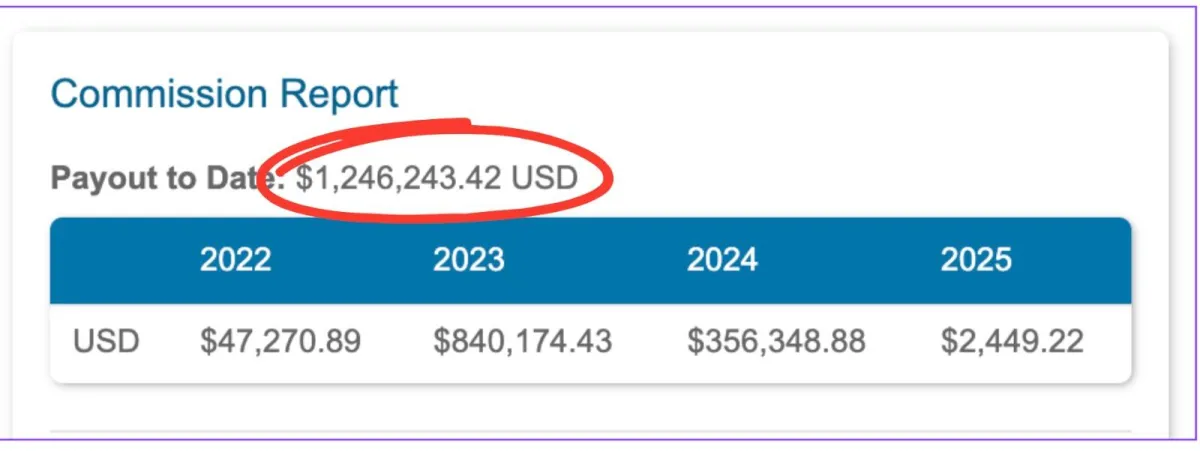
Task: Select the 2022 column header
Action: coord(235,260)
